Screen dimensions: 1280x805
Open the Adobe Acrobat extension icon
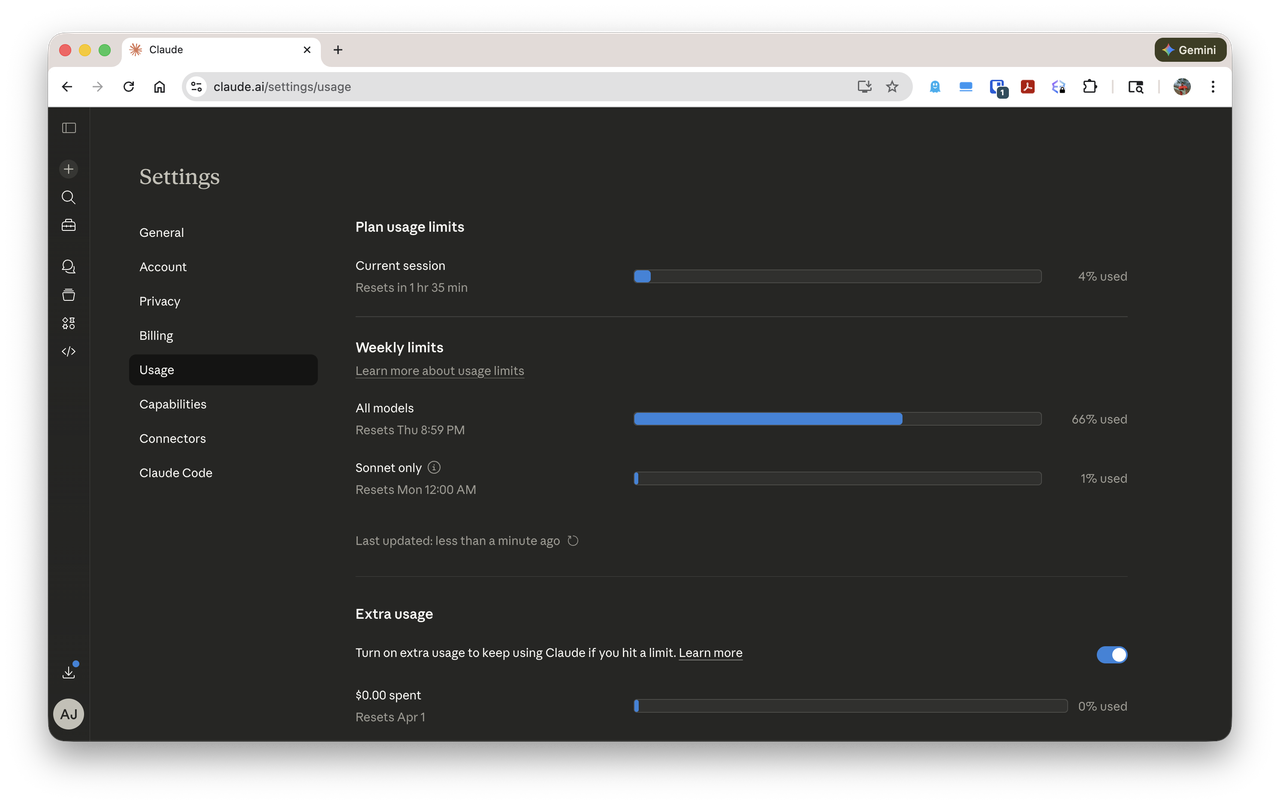pos(1027,87)
